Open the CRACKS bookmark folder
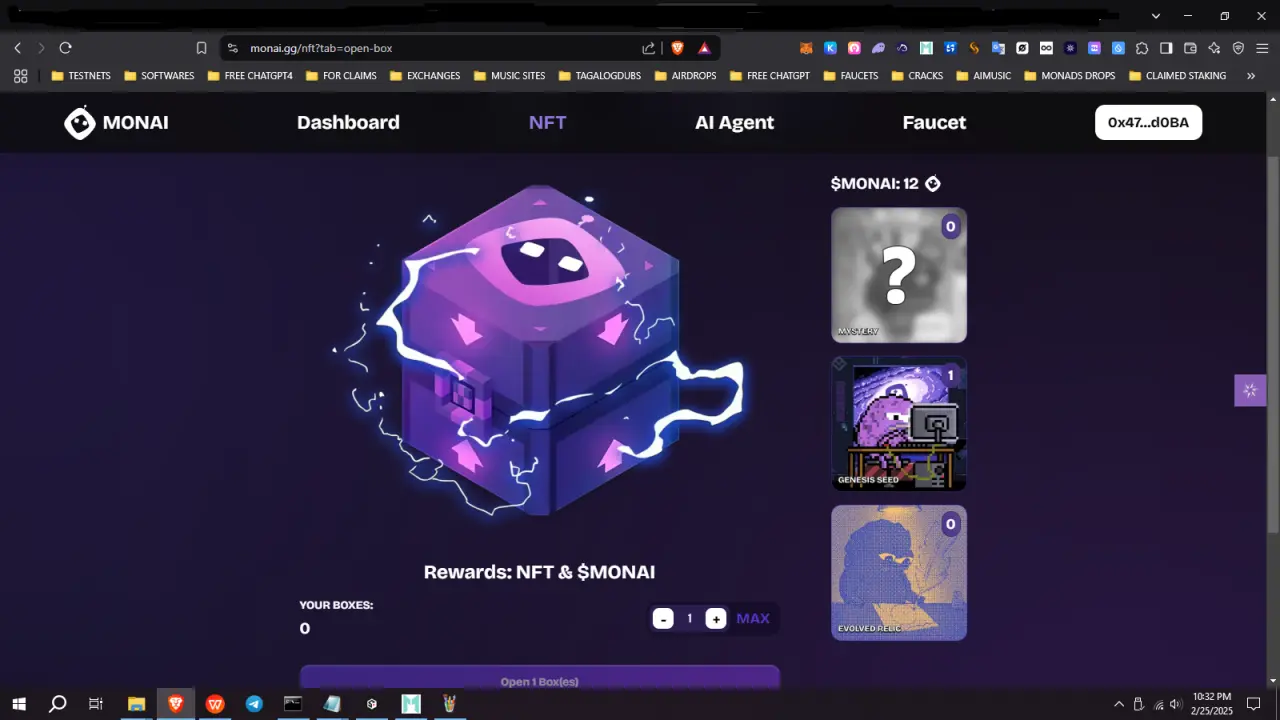Screen dimensions: 1280x720 917,76
